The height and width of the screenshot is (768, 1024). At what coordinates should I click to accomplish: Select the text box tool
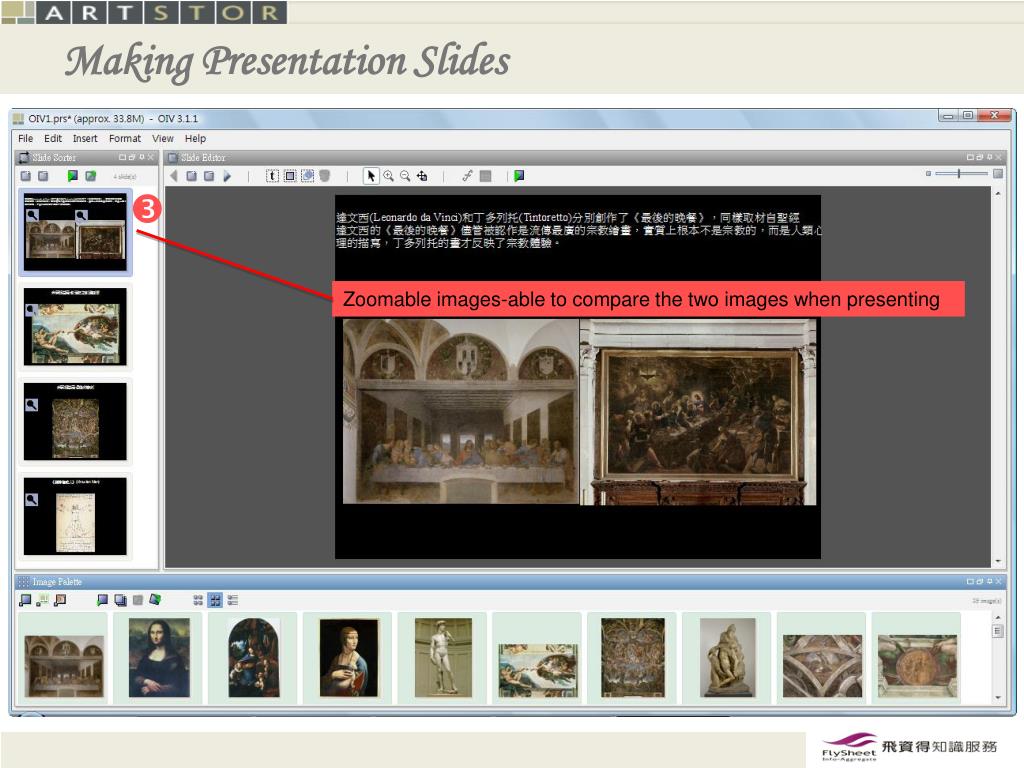click(x=272, y=176)
